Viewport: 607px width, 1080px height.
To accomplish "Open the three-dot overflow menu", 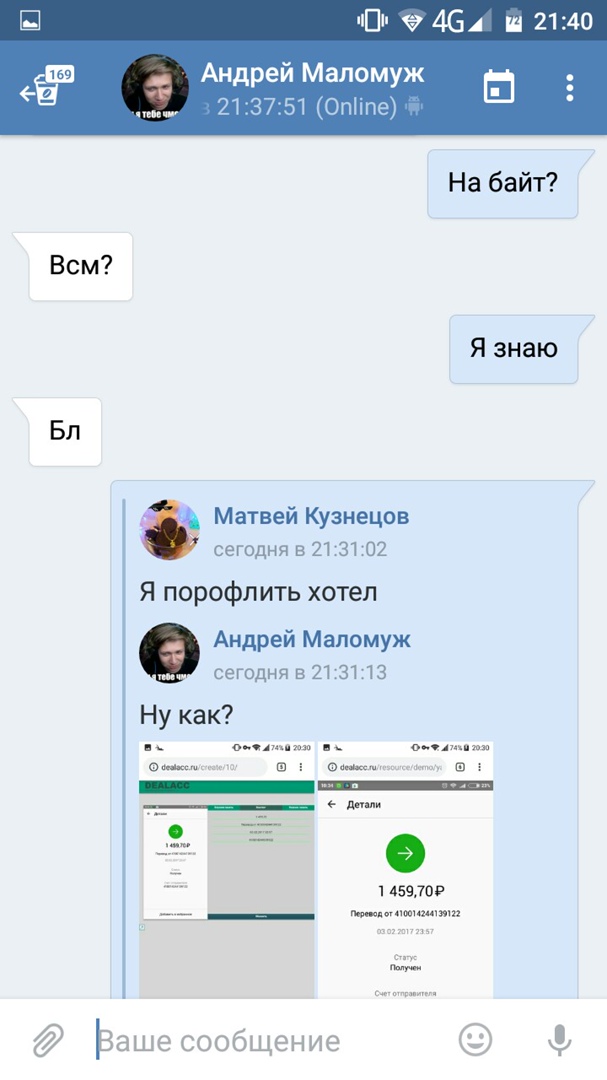I will 569,87.
